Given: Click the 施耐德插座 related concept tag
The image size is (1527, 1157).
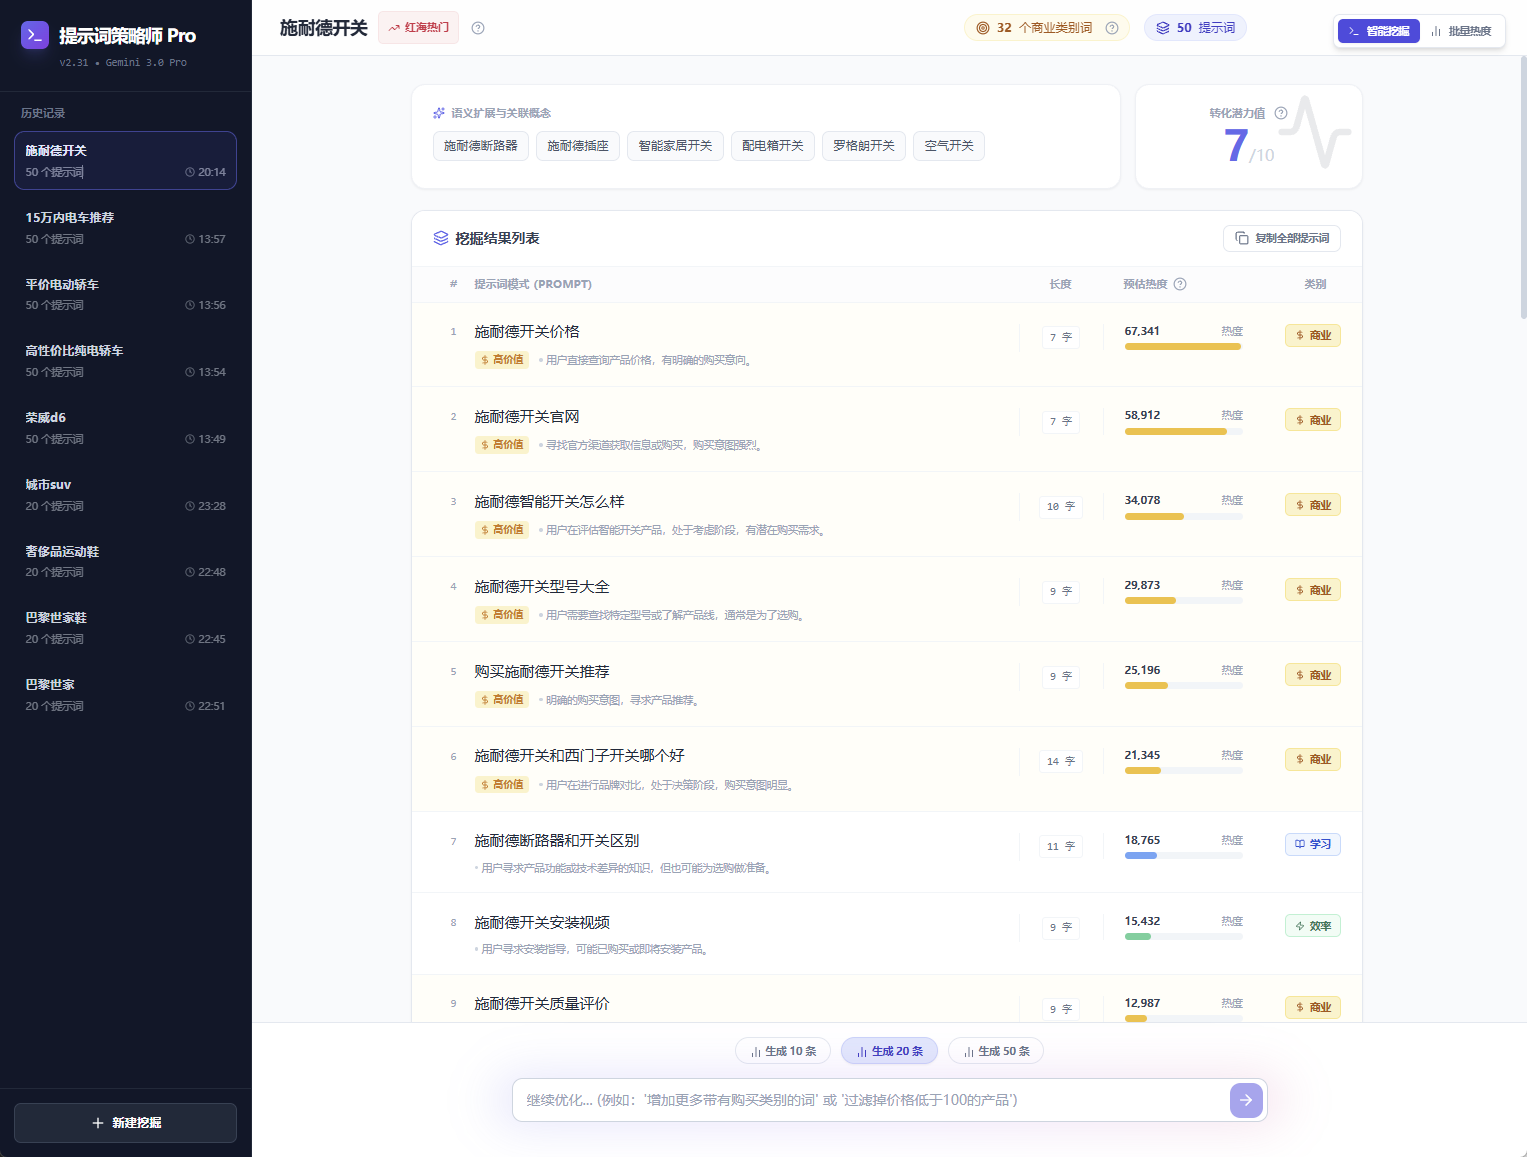Looking at the screenshot, I should [578, 146].
